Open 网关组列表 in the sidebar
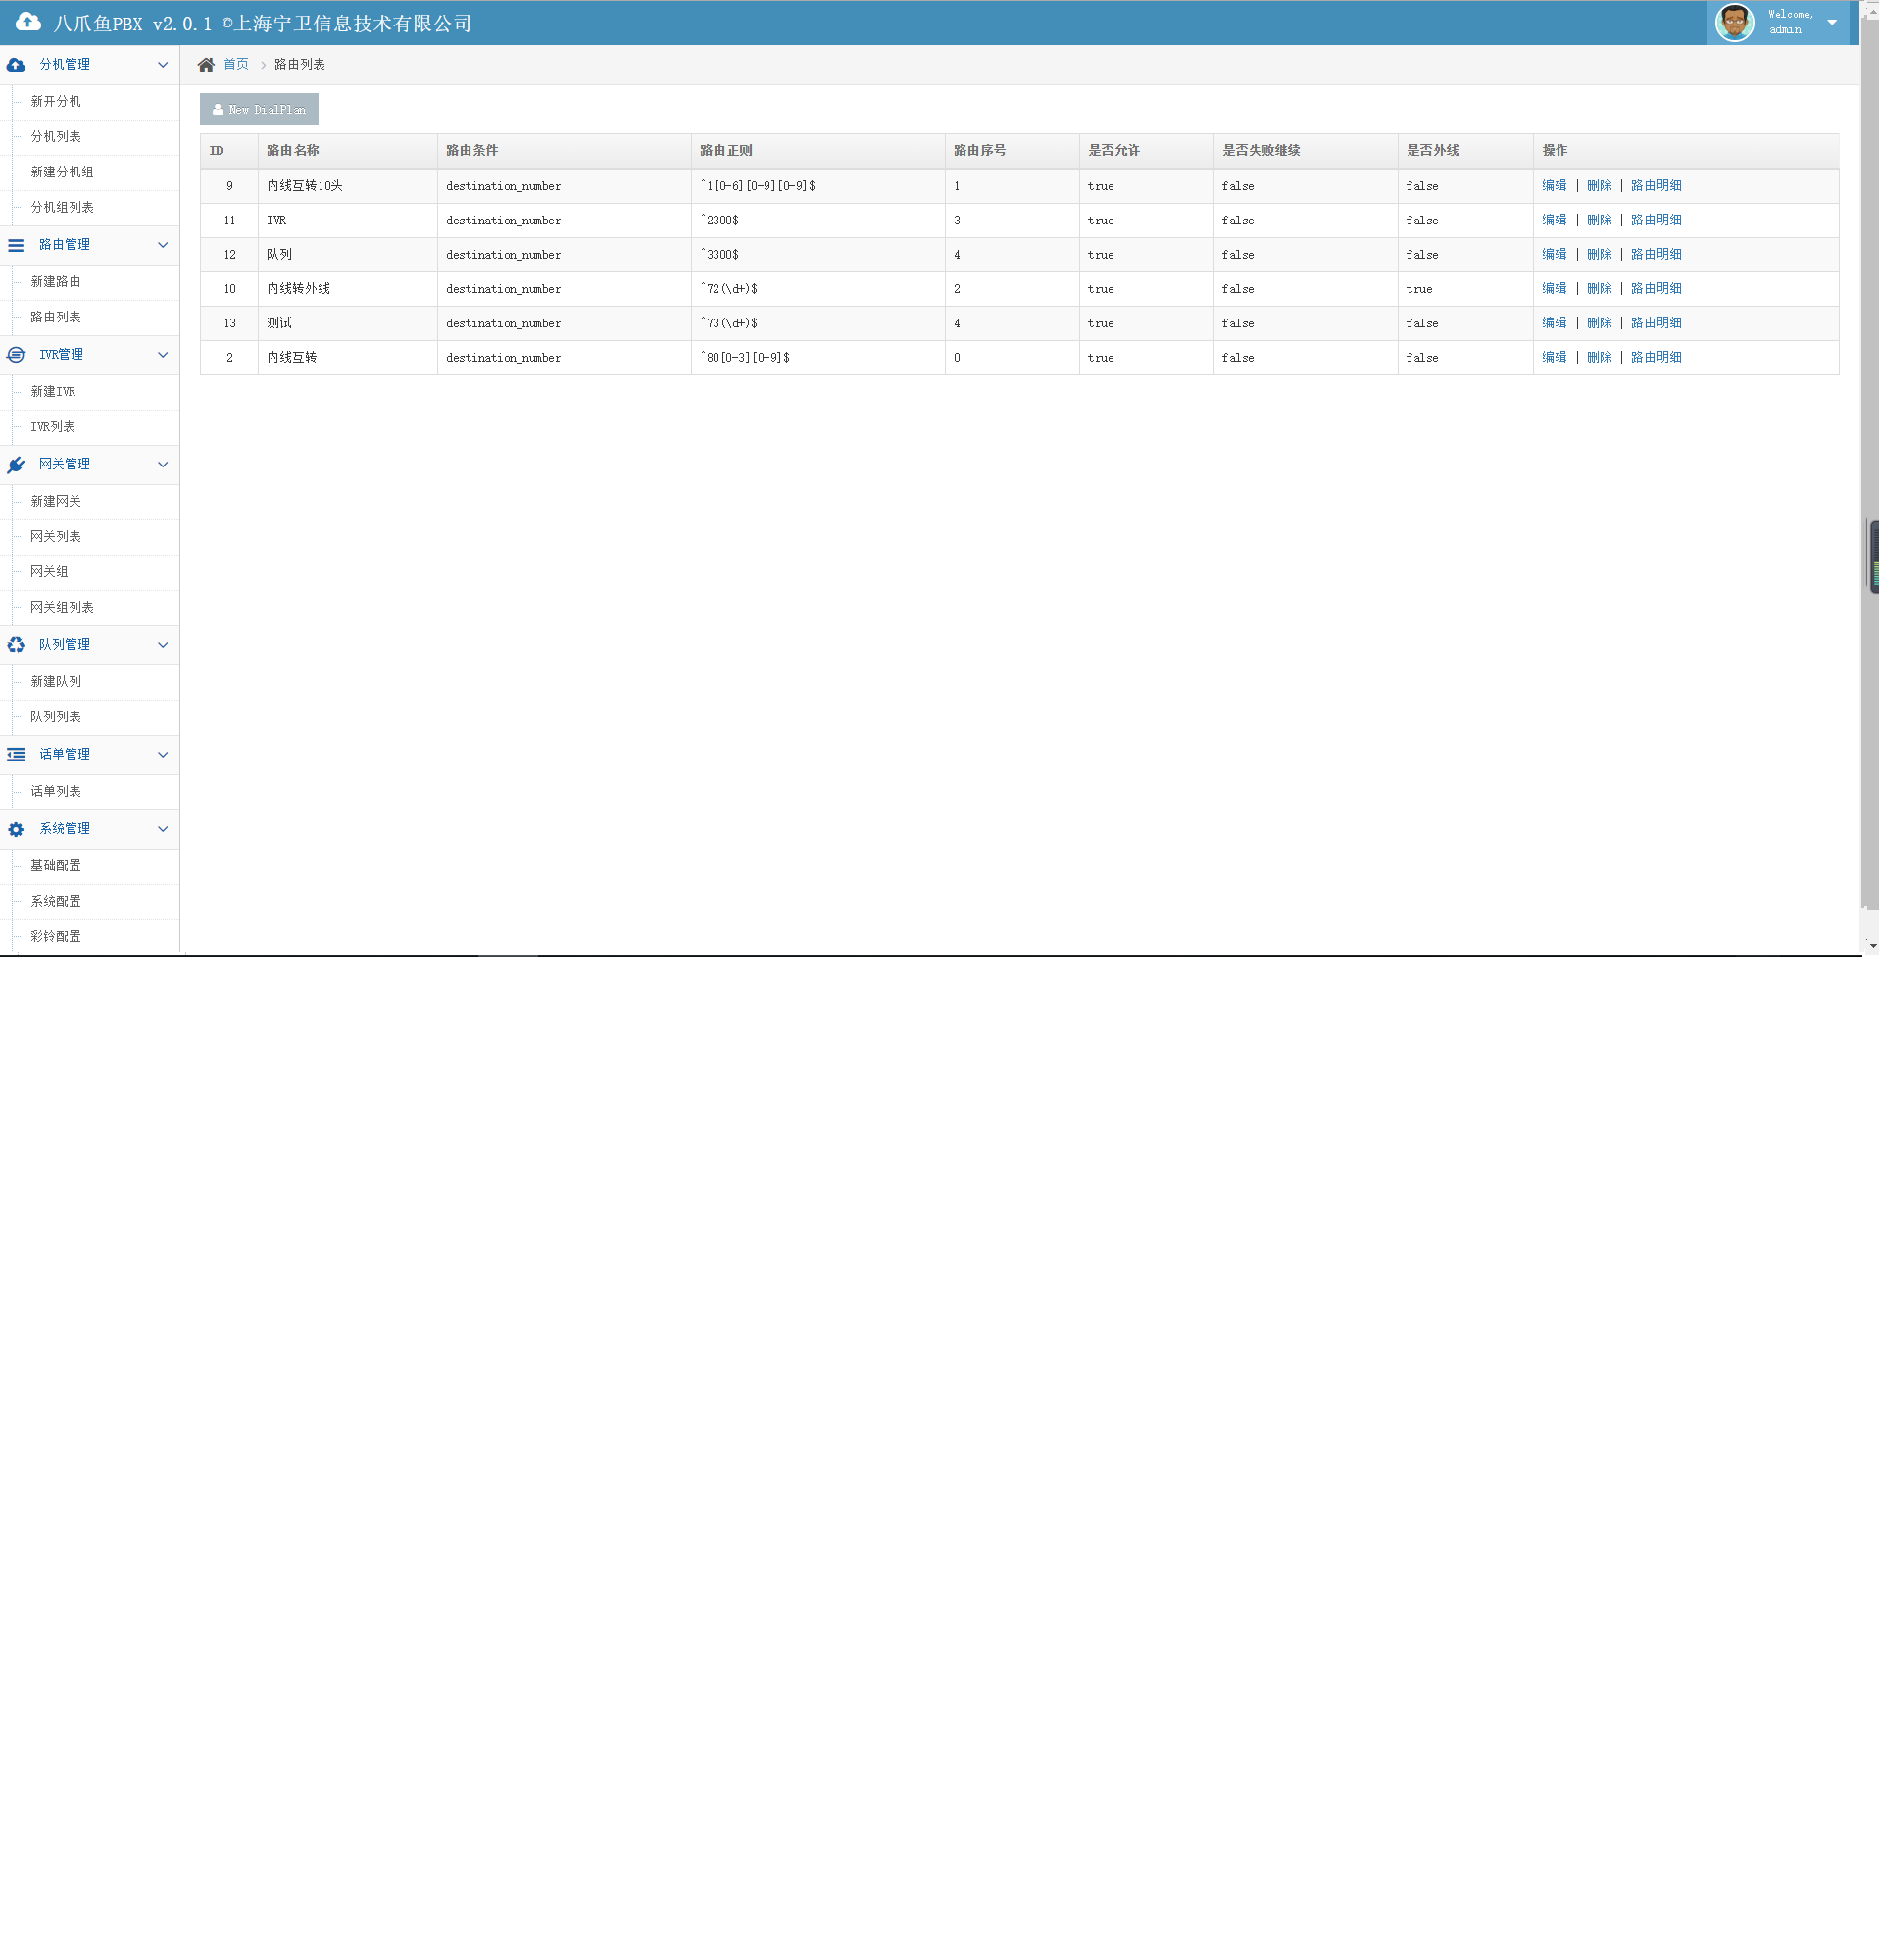1879x1960 pixels. pyautogui.click(x=62, y=607)
